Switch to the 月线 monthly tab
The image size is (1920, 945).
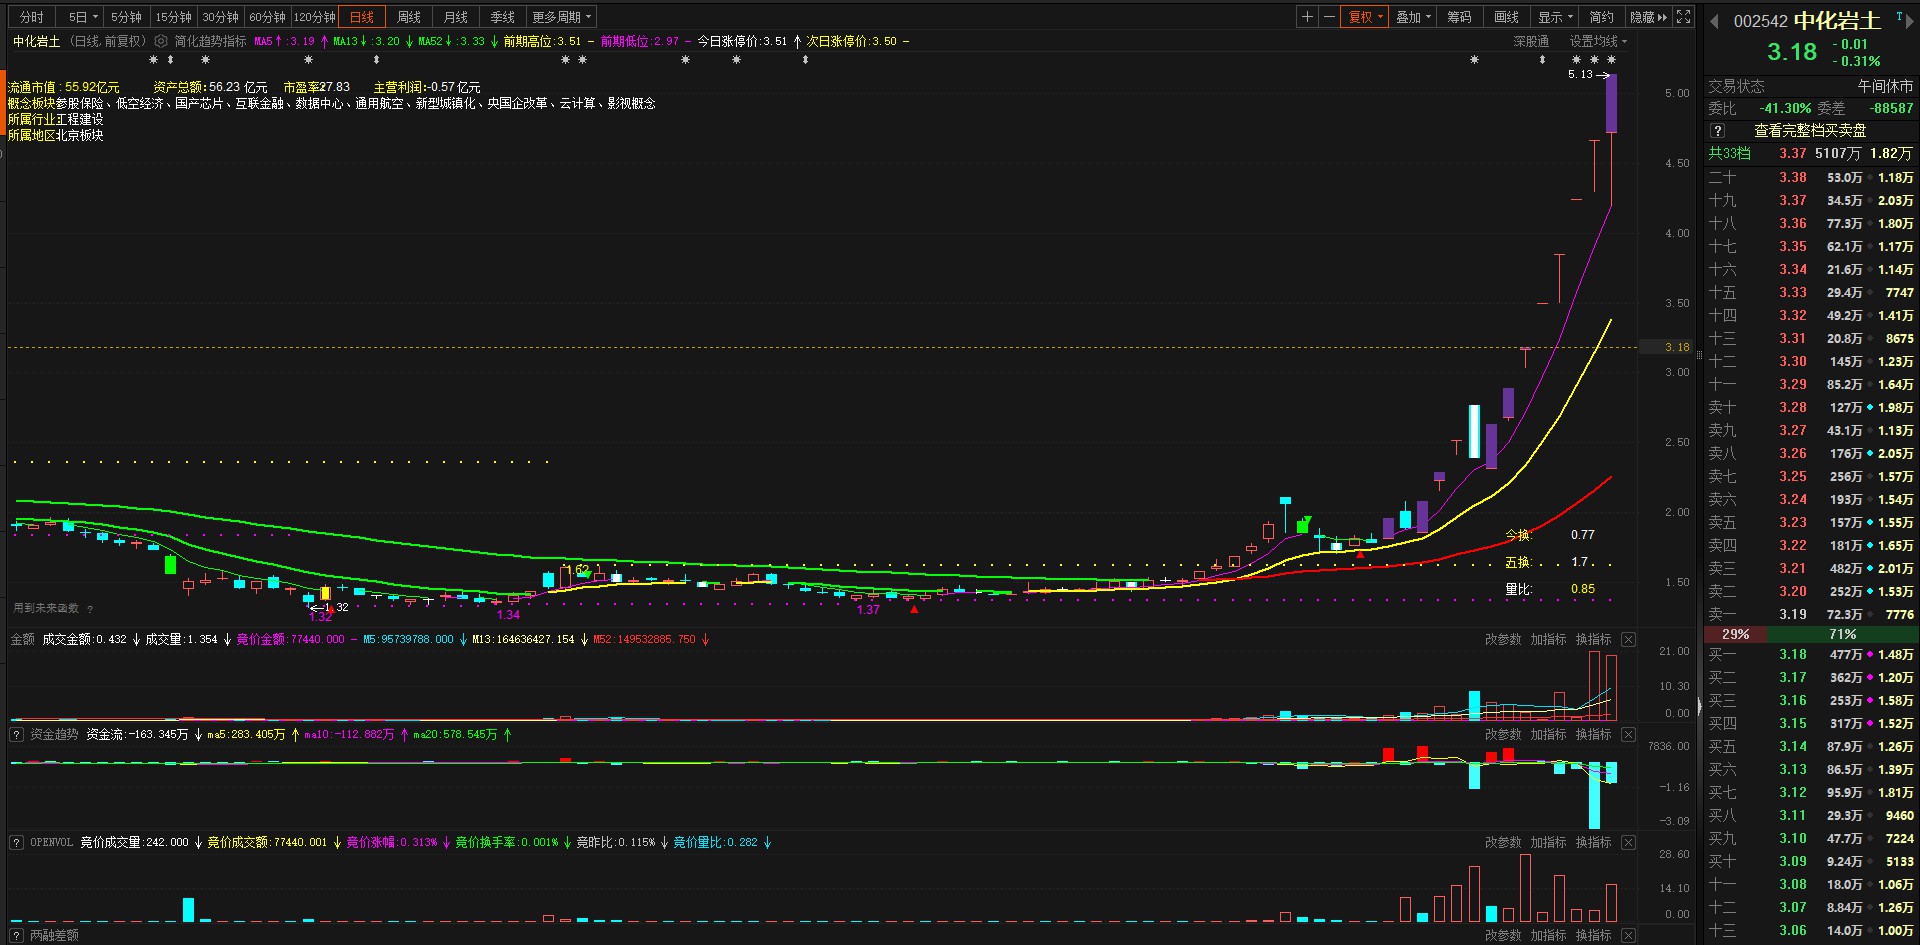[456, 17]
